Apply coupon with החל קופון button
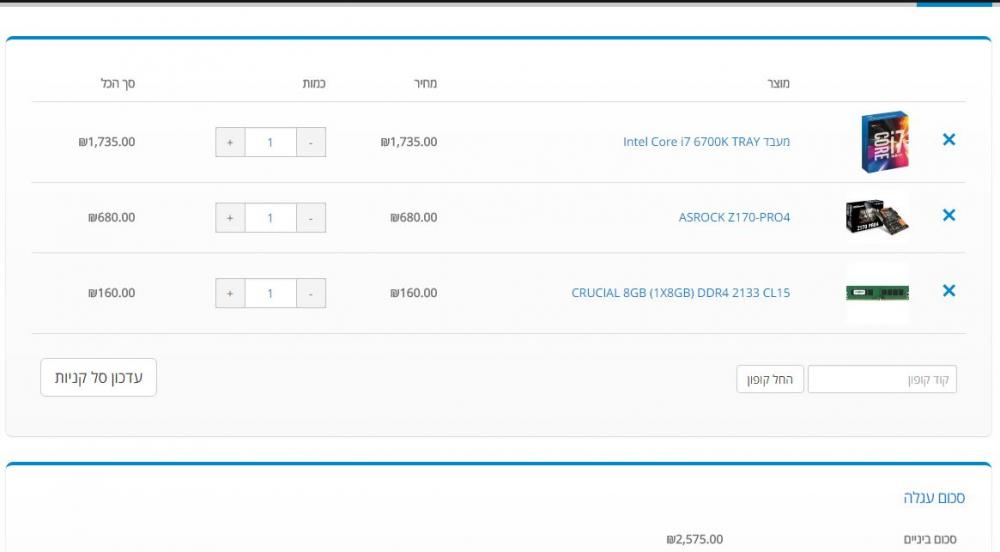Screen dimensions: 1000x552 770,379
